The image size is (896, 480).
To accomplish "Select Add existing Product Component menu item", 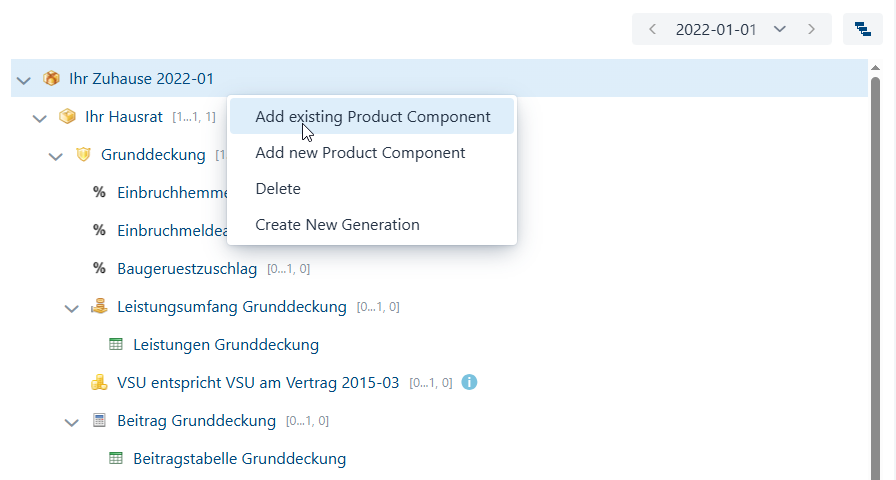I will click(x=372, y=117).
